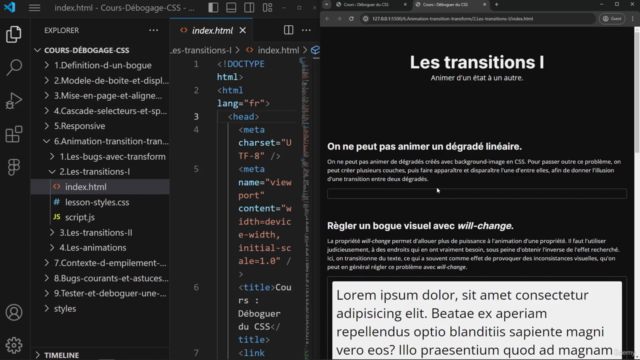The height and width of the screenshot is (360, 640).
Task: Open Run and Debug view
Action: click(14, 101)
